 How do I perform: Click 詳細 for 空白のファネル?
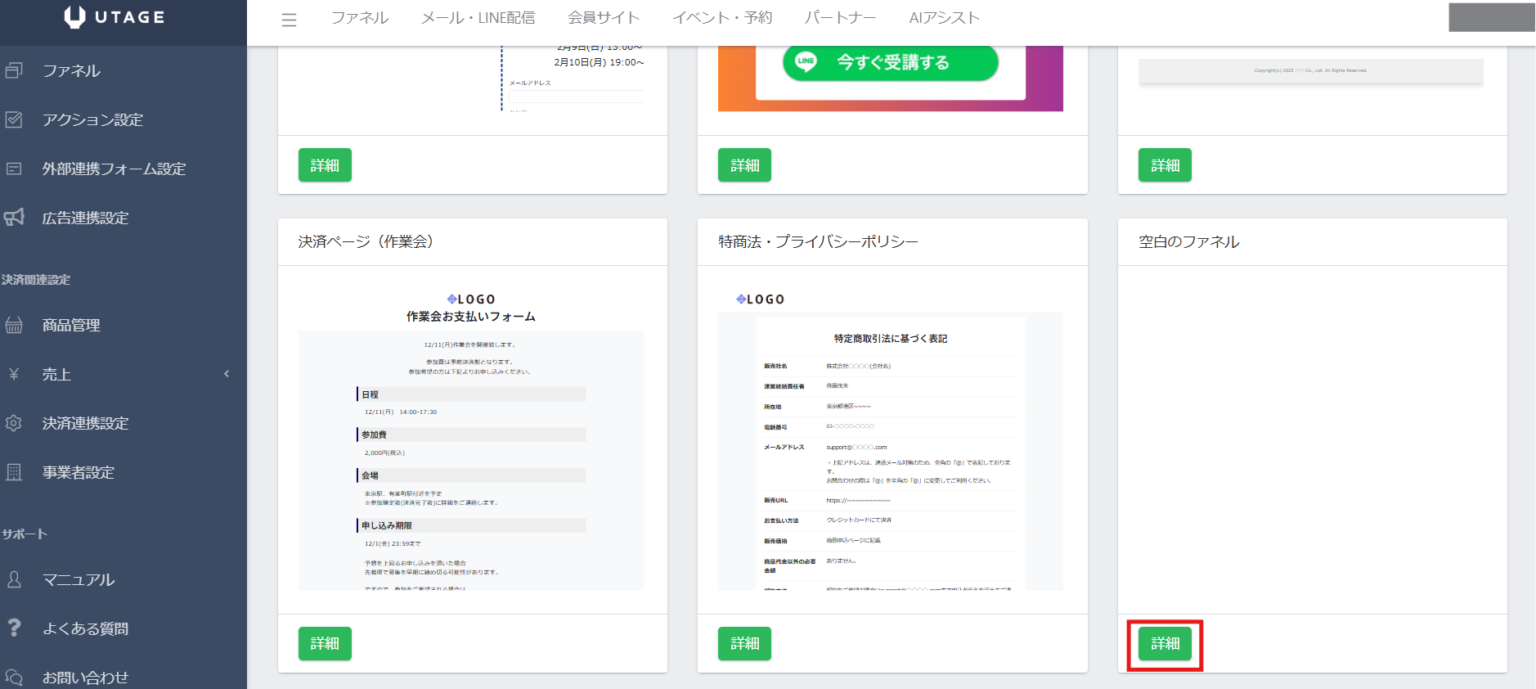1165,643
